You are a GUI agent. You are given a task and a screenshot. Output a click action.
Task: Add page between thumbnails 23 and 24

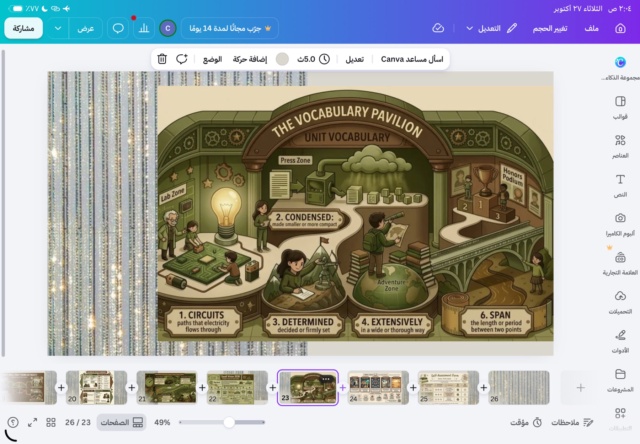click(x=343, y=388)
